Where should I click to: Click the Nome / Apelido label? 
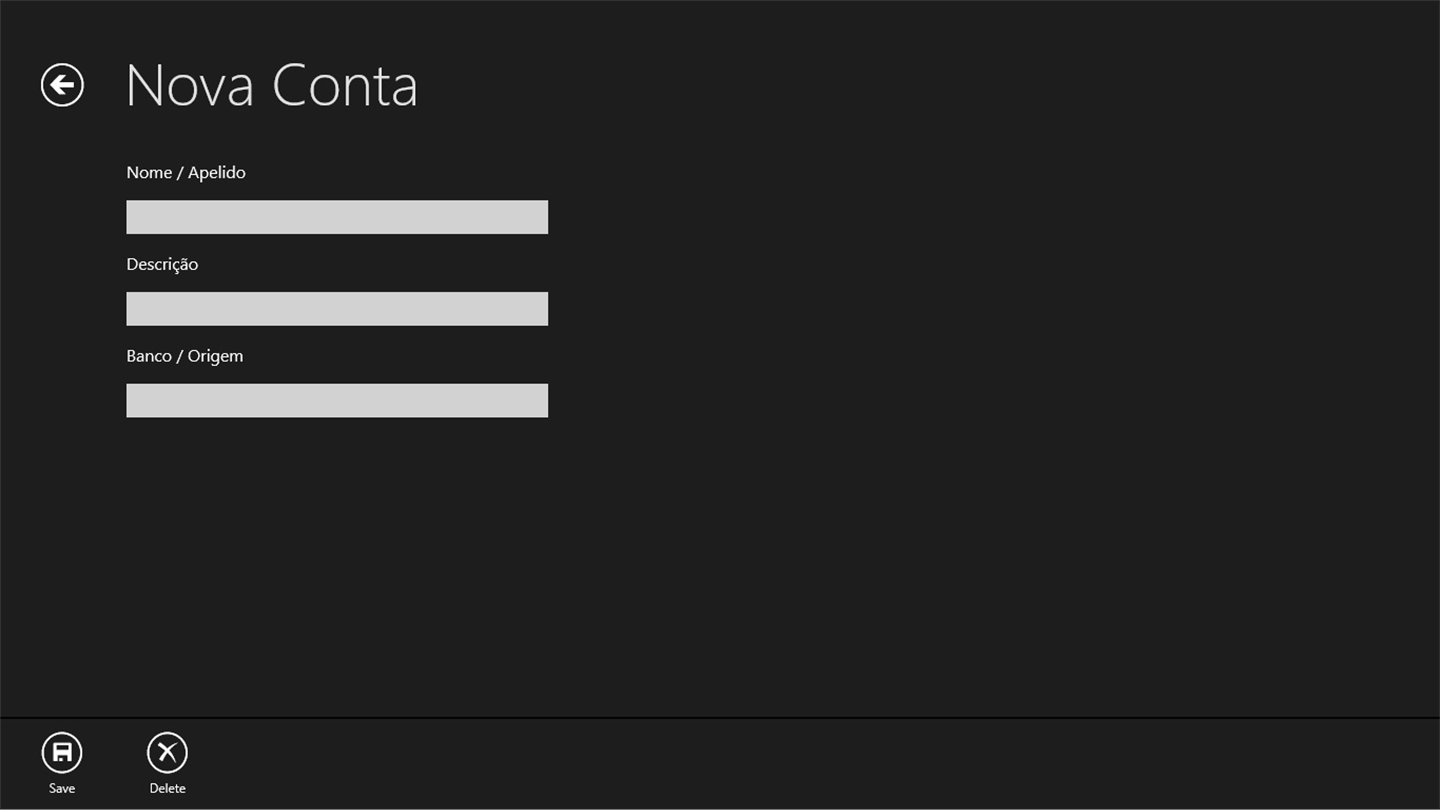[186, 172]
